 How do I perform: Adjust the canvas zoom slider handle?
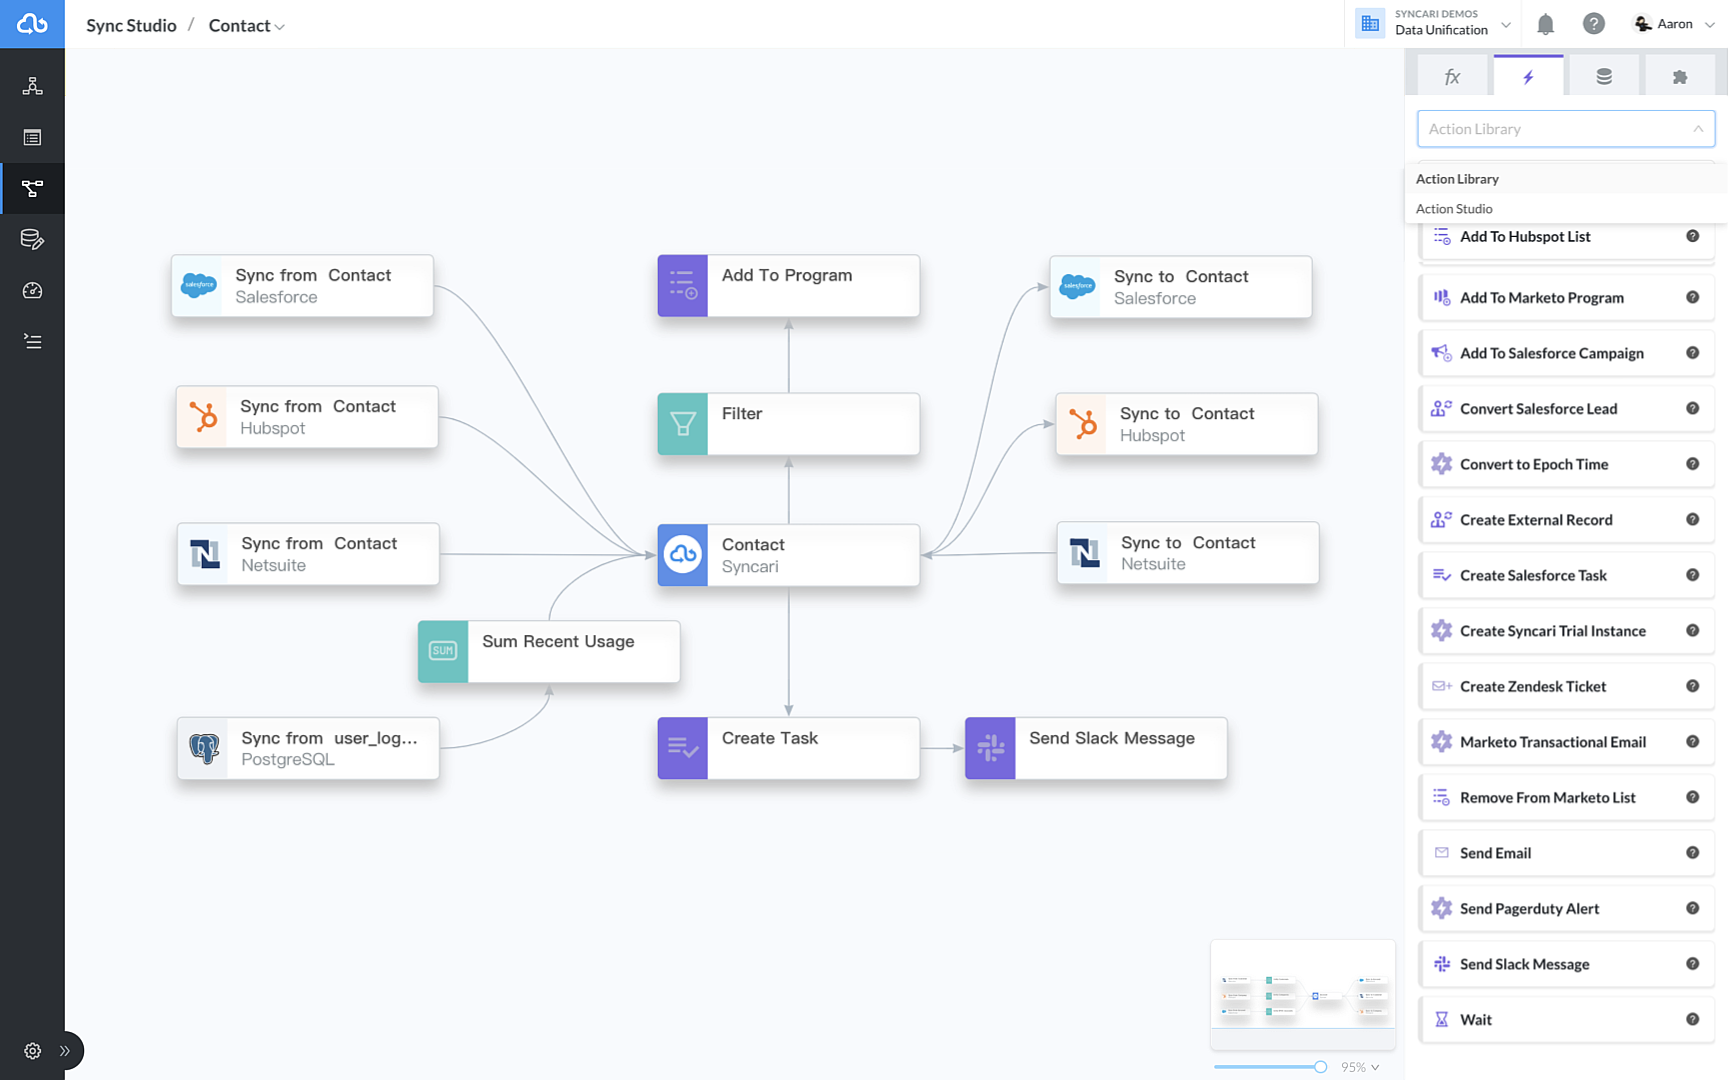coord(1320,1067)
